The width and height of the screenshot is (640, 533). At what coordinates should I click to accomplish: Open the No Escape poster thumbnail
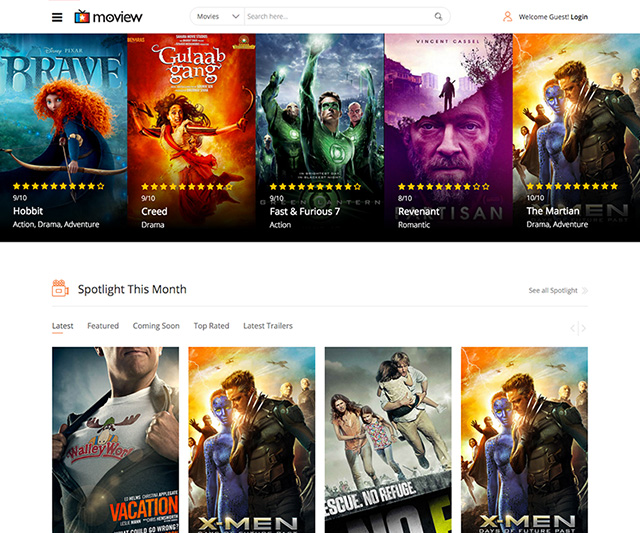(388, 440)
